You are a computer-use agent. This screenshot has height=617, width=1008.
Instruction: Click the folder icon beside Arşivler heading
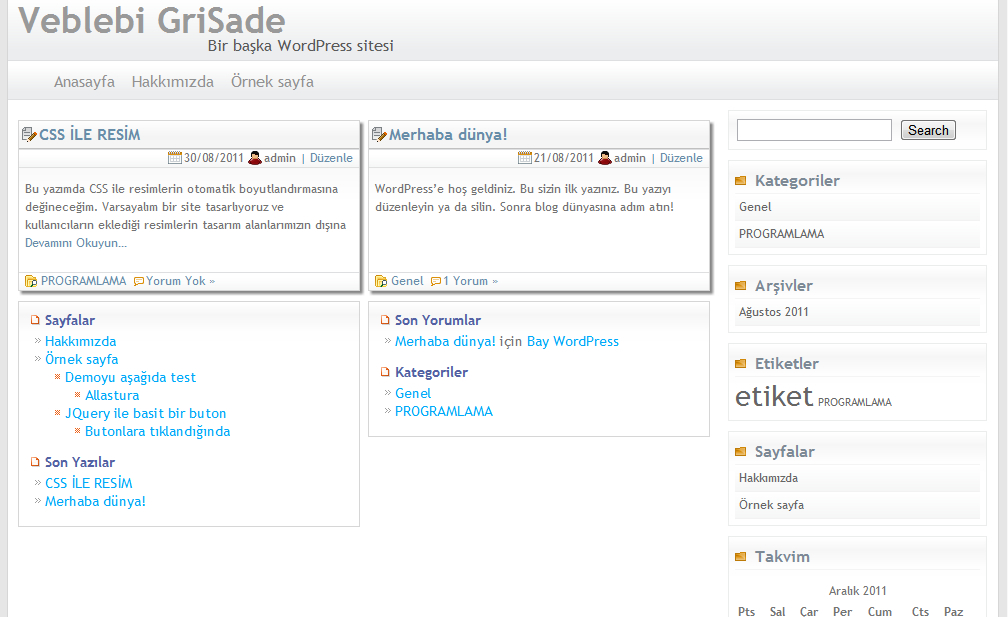741,285
